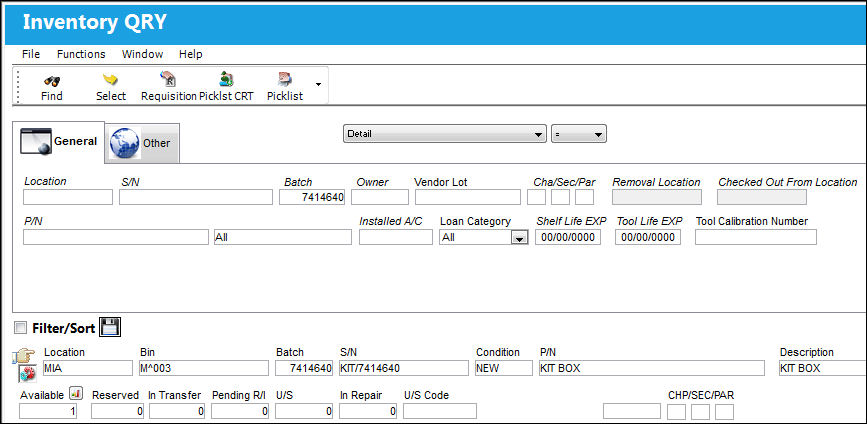The width and height of the screenshot is (867, 424).
Task: Click the U/S quantity field
Action: [x=304, y=411]
